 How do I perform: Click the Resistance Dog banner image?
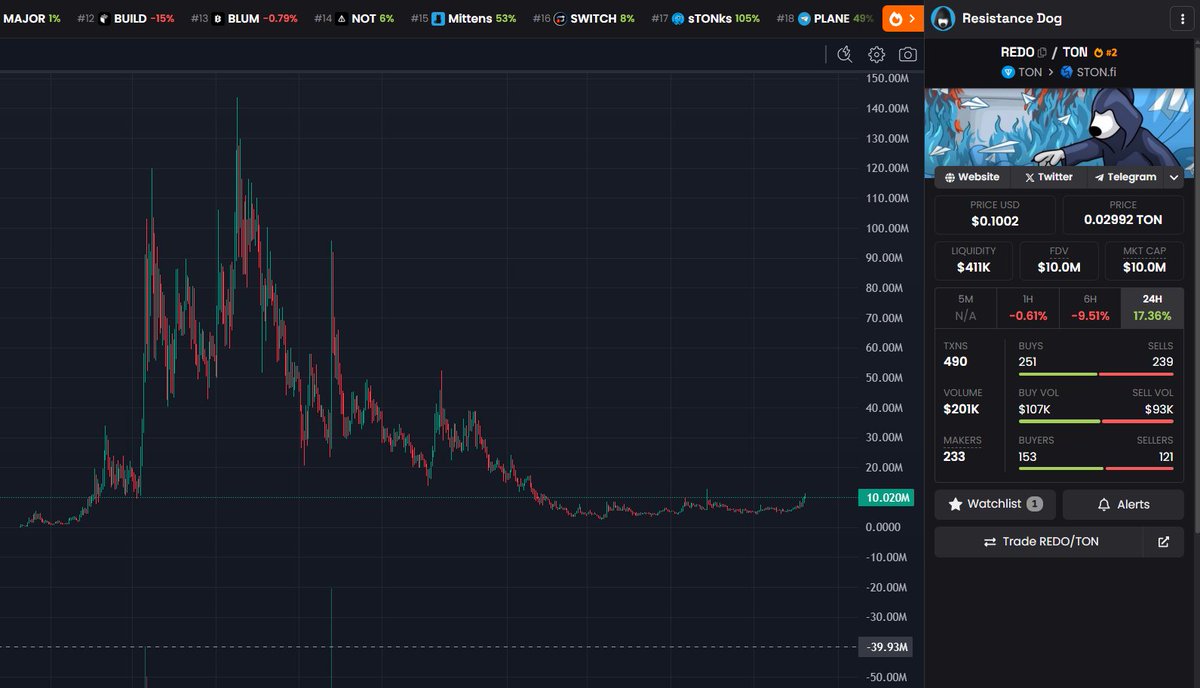[x=1059, y=126]
